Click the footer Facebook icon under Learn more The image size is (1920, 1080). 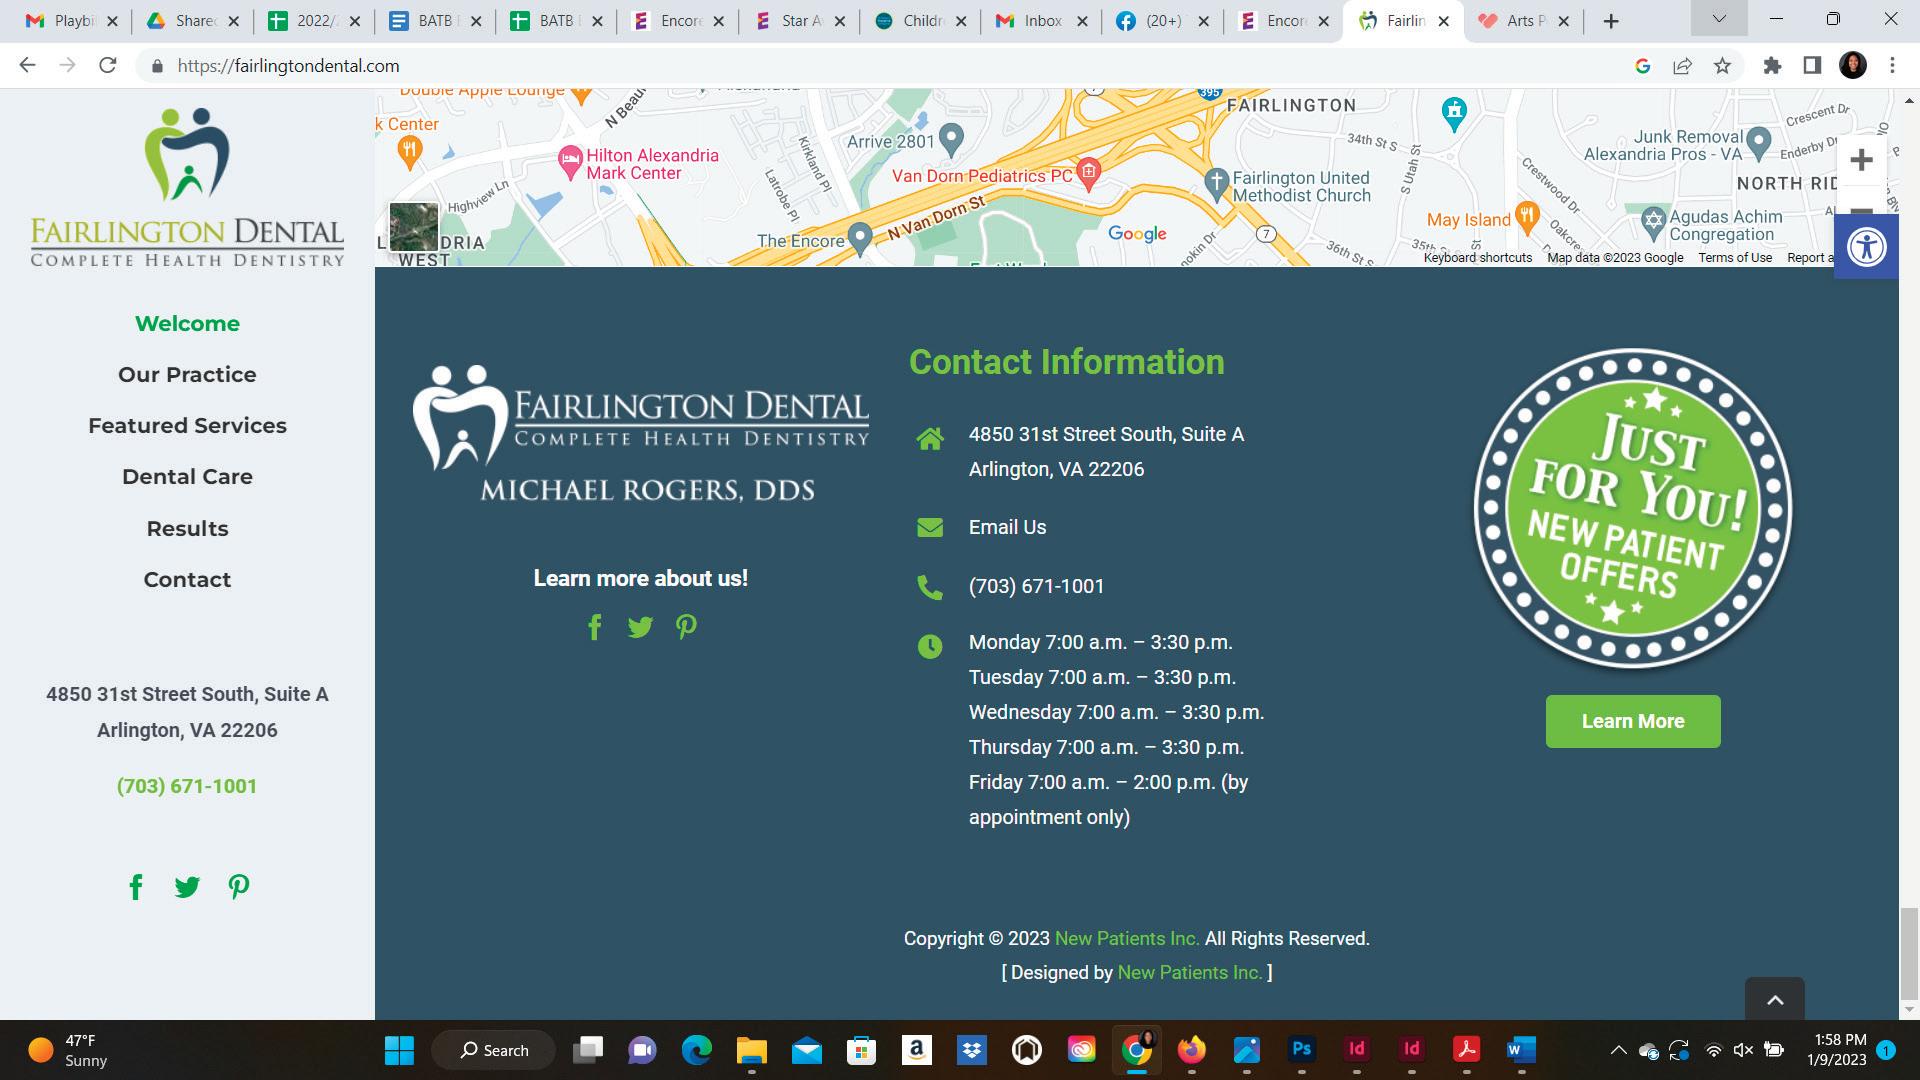(x=594, y=628)
